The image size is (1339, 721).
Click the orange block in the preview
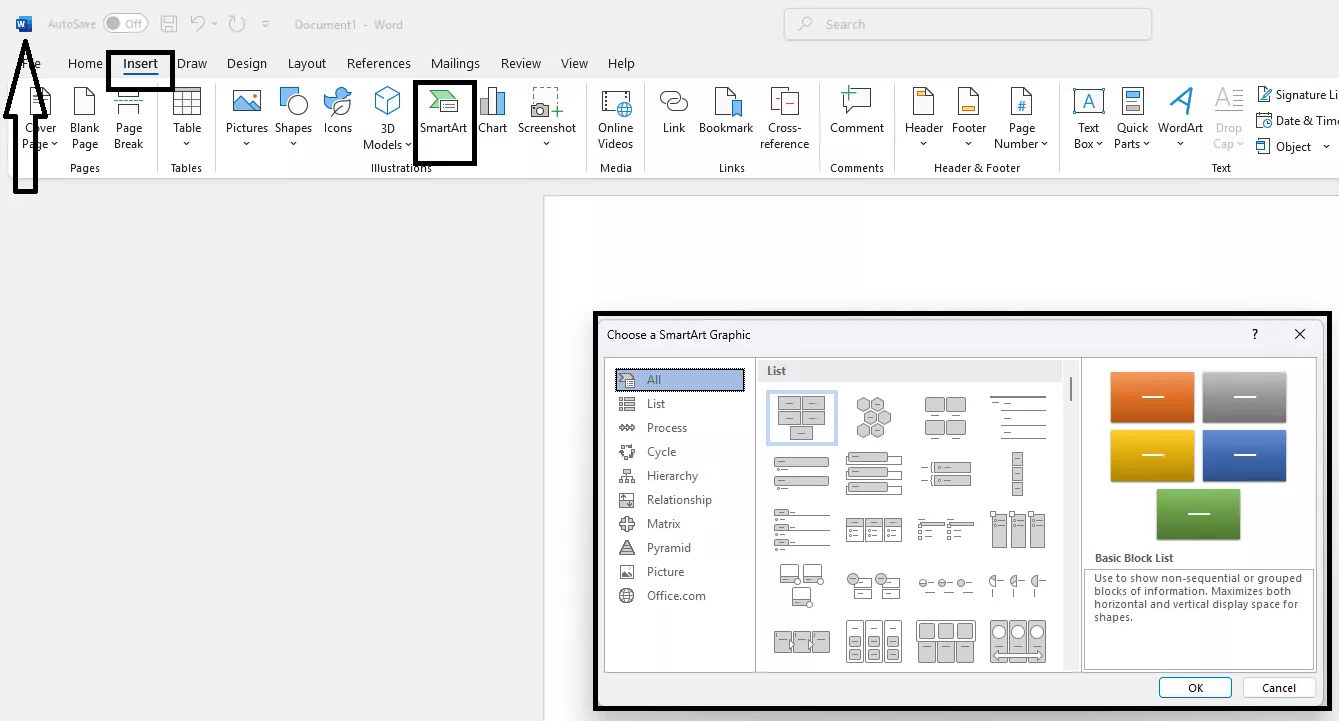1152,397
